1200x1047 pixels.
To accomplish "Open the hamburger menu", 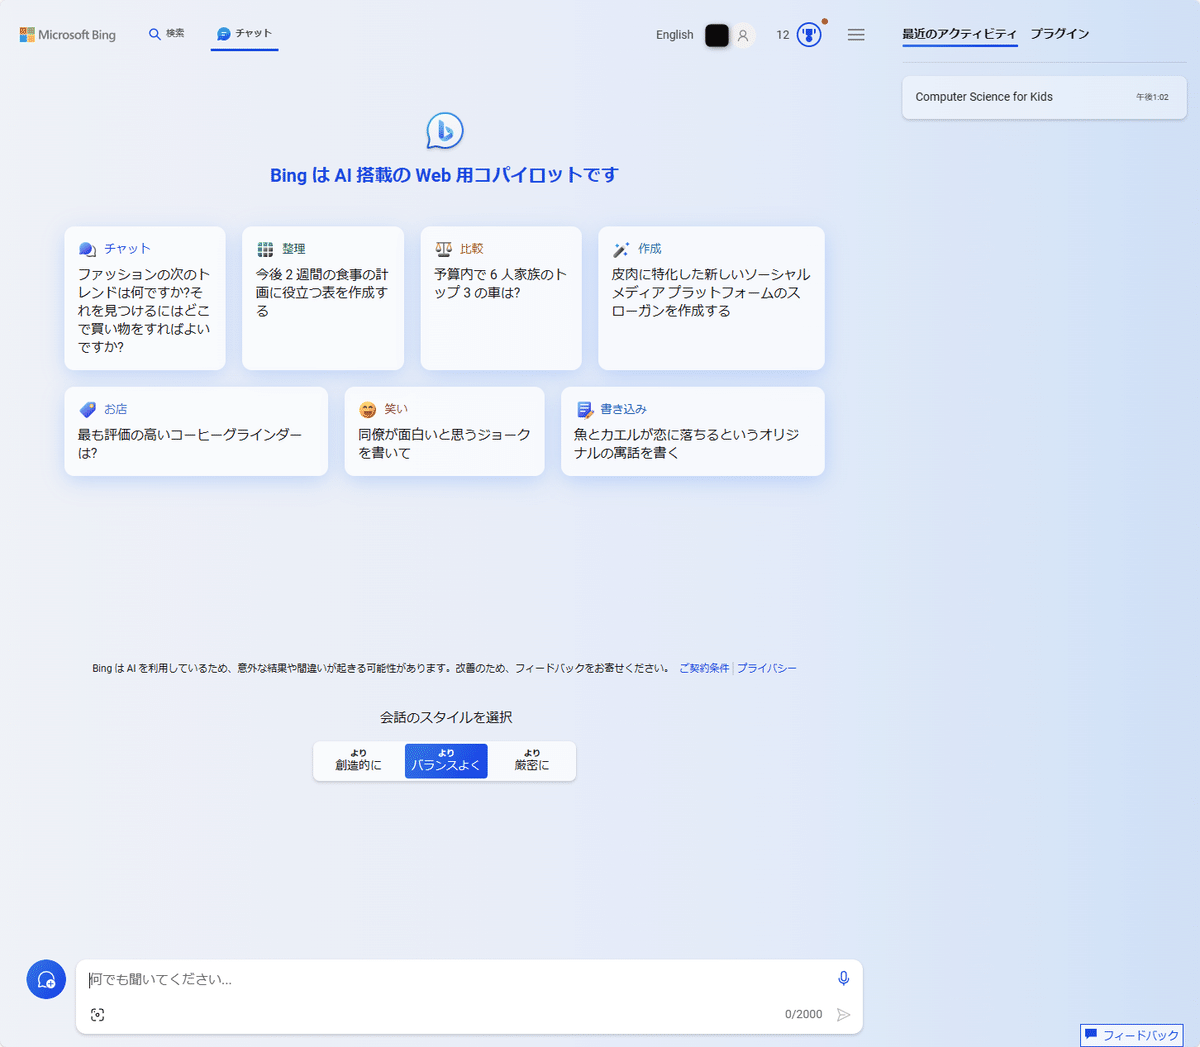I will [x=856, y=35].
